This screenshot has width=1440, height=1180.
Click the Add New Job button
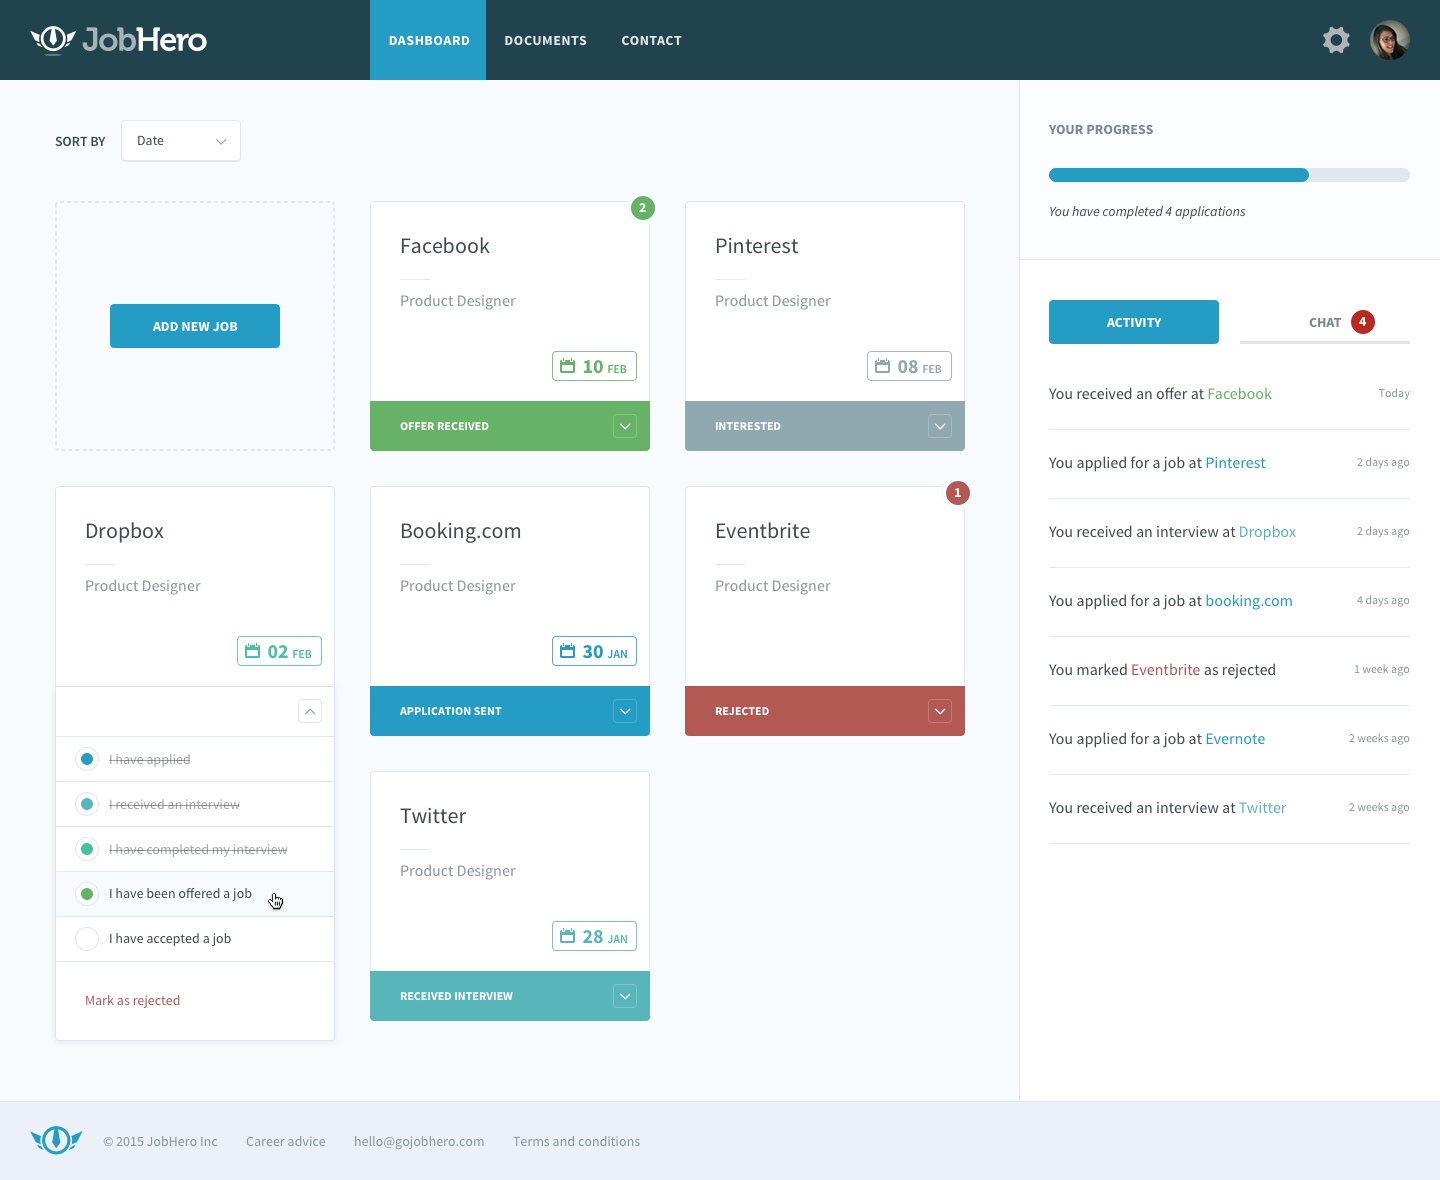coord(194,325)
